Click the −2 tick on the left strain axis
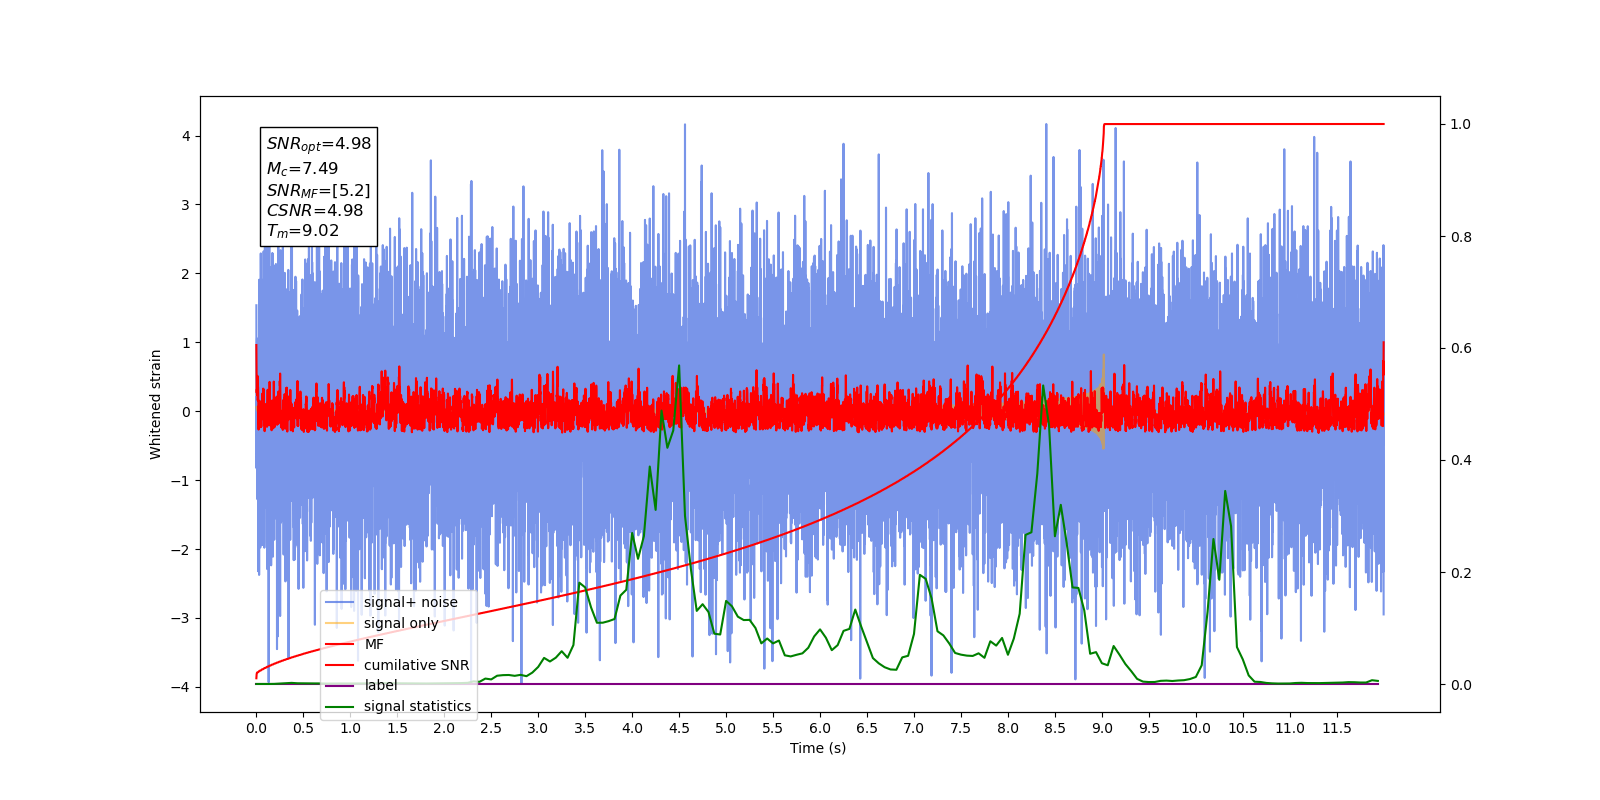This screenshot has width=1600, height=800. tap(181, 549)
